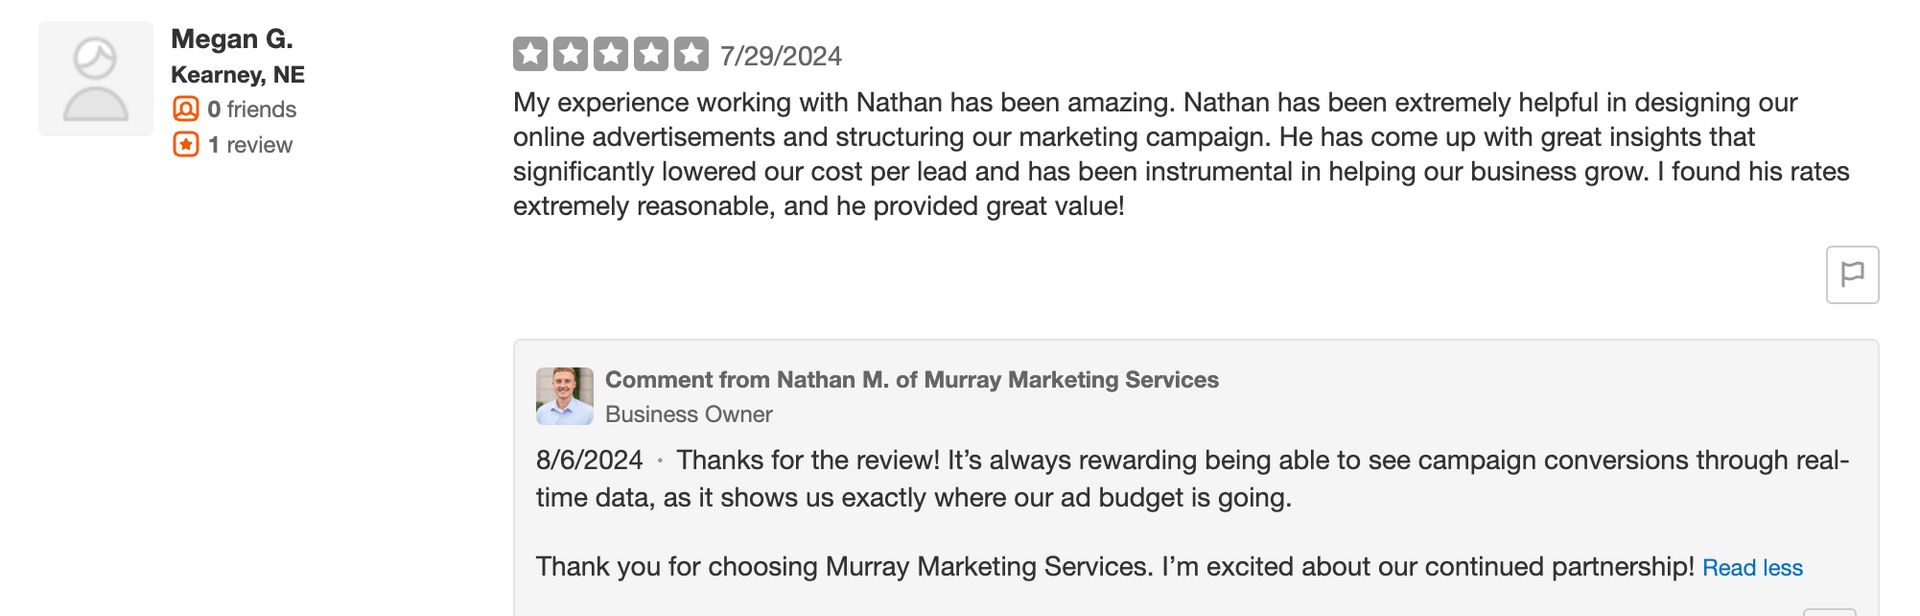Open Megan G. profile name link
Image resolution: width=1920 pixels, height=616 pixels.
[232, 39]
